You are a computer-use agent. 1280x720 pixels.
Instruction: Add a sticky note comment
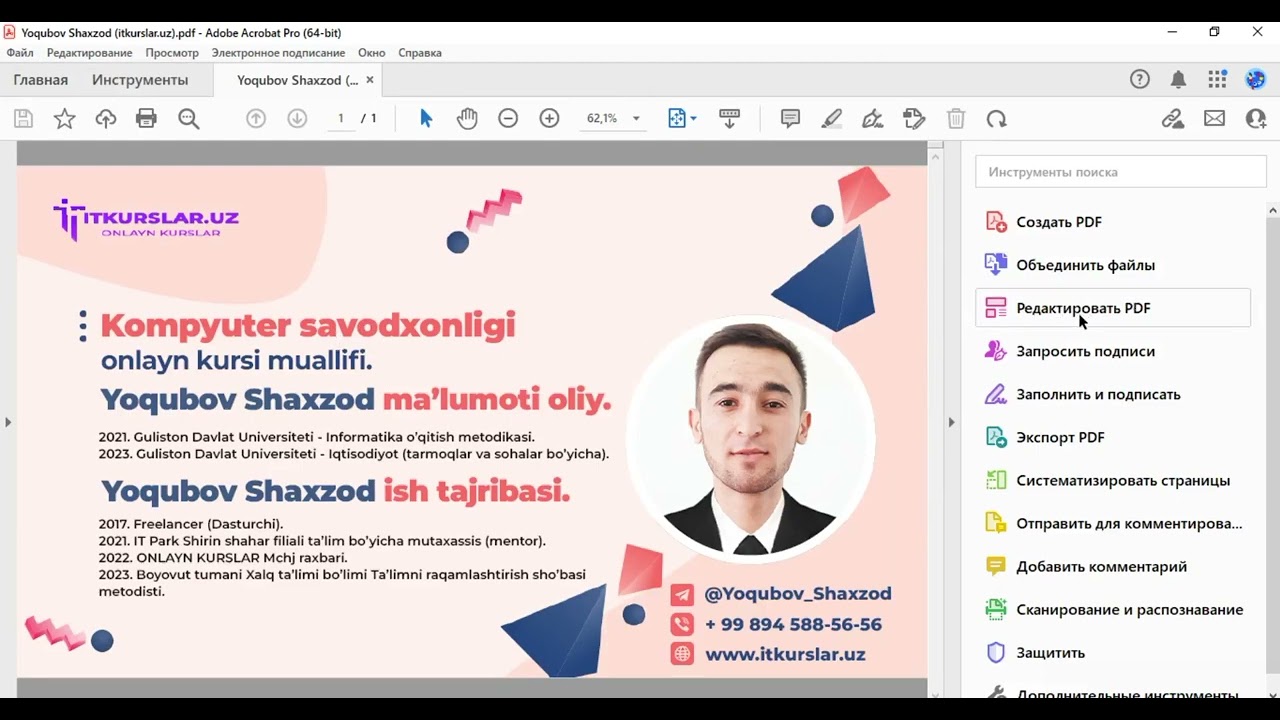coord(790,118)
